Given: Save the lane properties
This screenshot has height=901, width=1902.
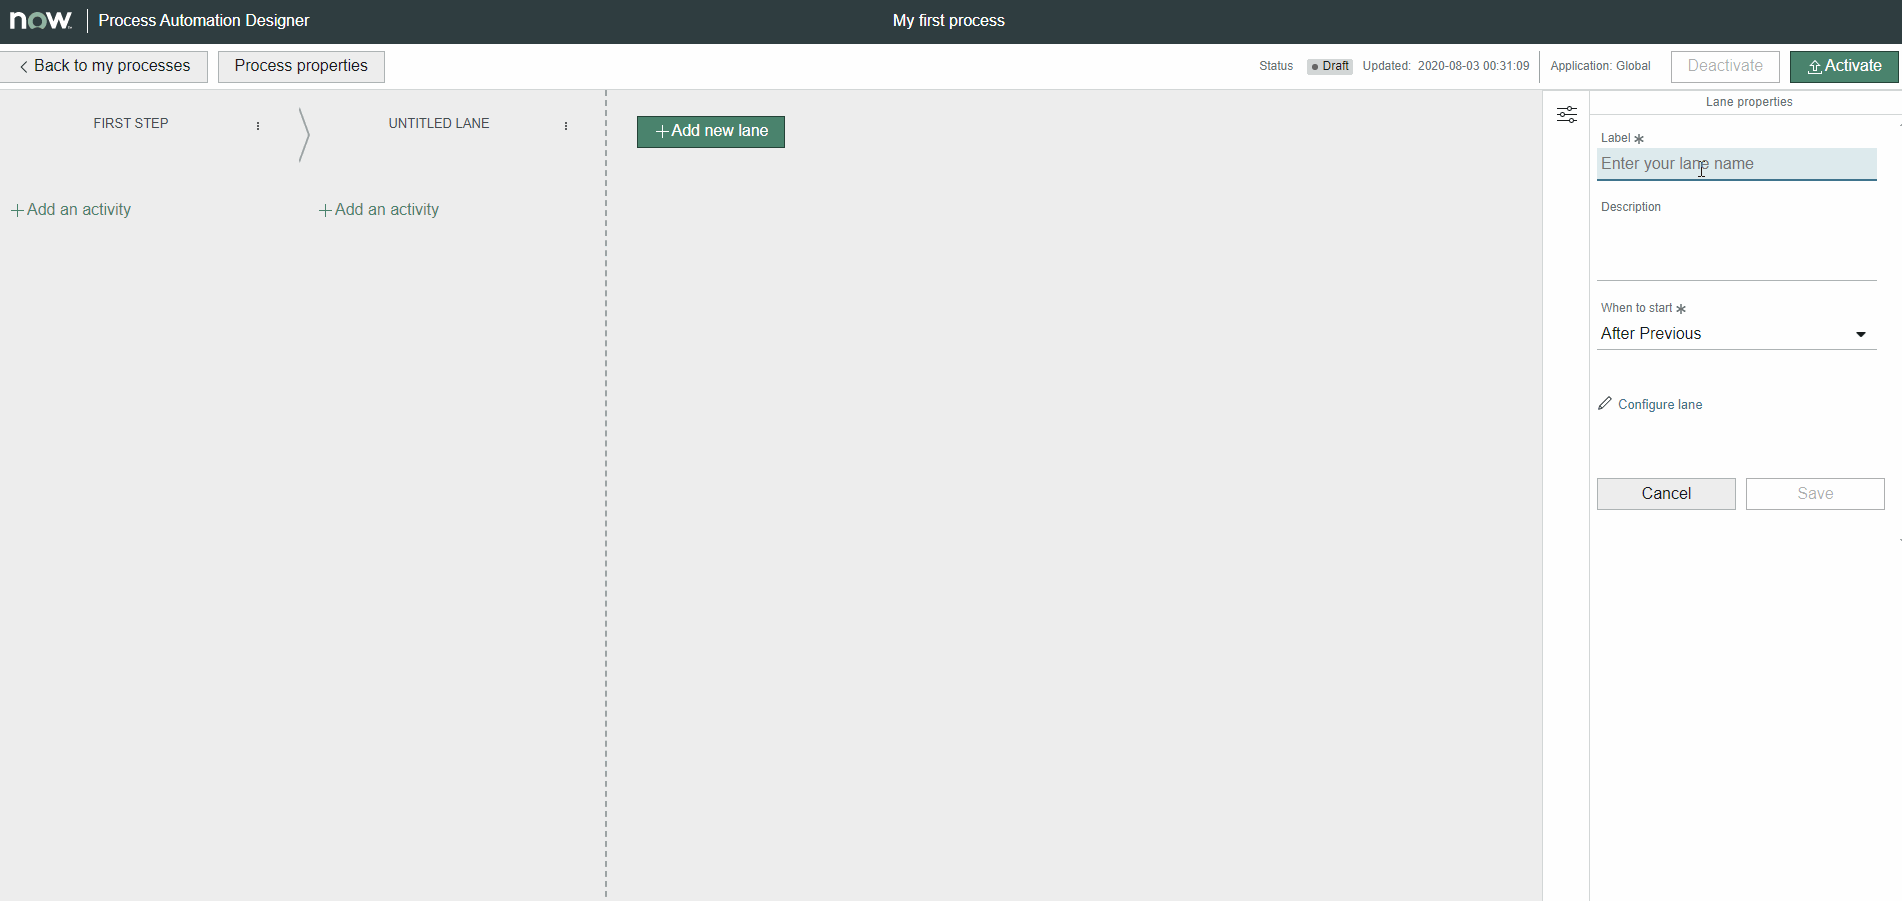Looking at the screenshot, I should pos(1815,494).
